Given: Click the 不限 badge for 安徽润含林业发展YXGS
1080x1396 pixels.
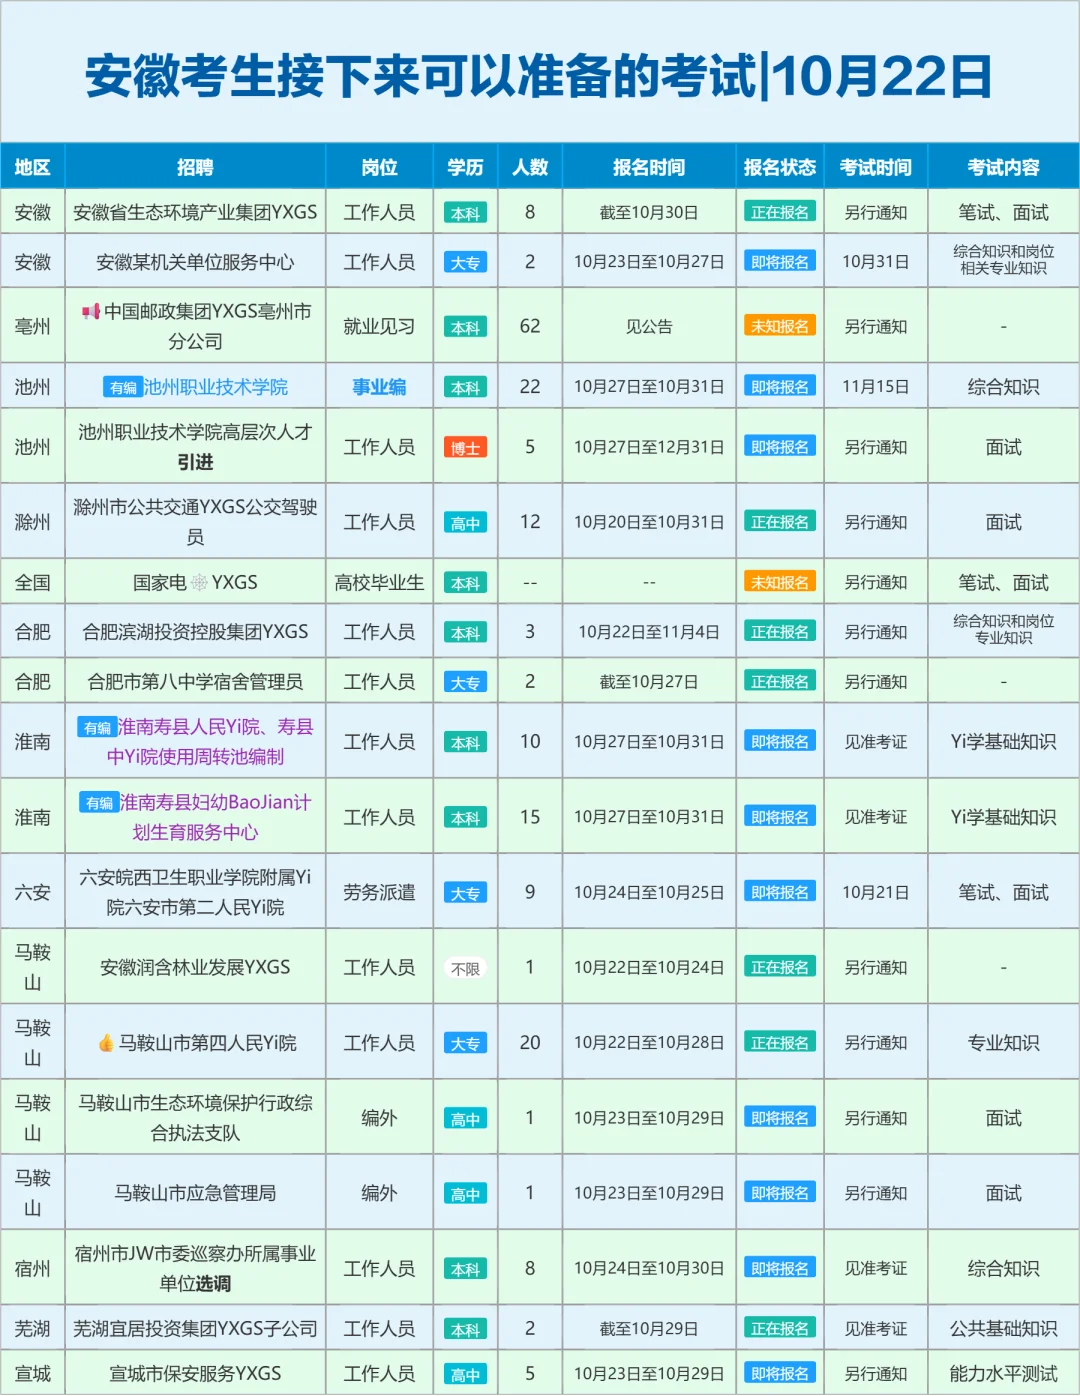Looking at the screenshot, I should pyautogui.click(x=465, y=966).
